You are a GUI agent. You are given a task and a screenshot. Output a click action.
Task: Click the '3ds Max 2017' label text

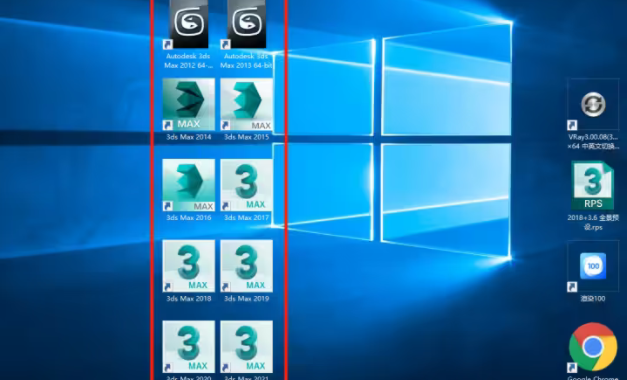pyautogui.click(x=246, y=218)
